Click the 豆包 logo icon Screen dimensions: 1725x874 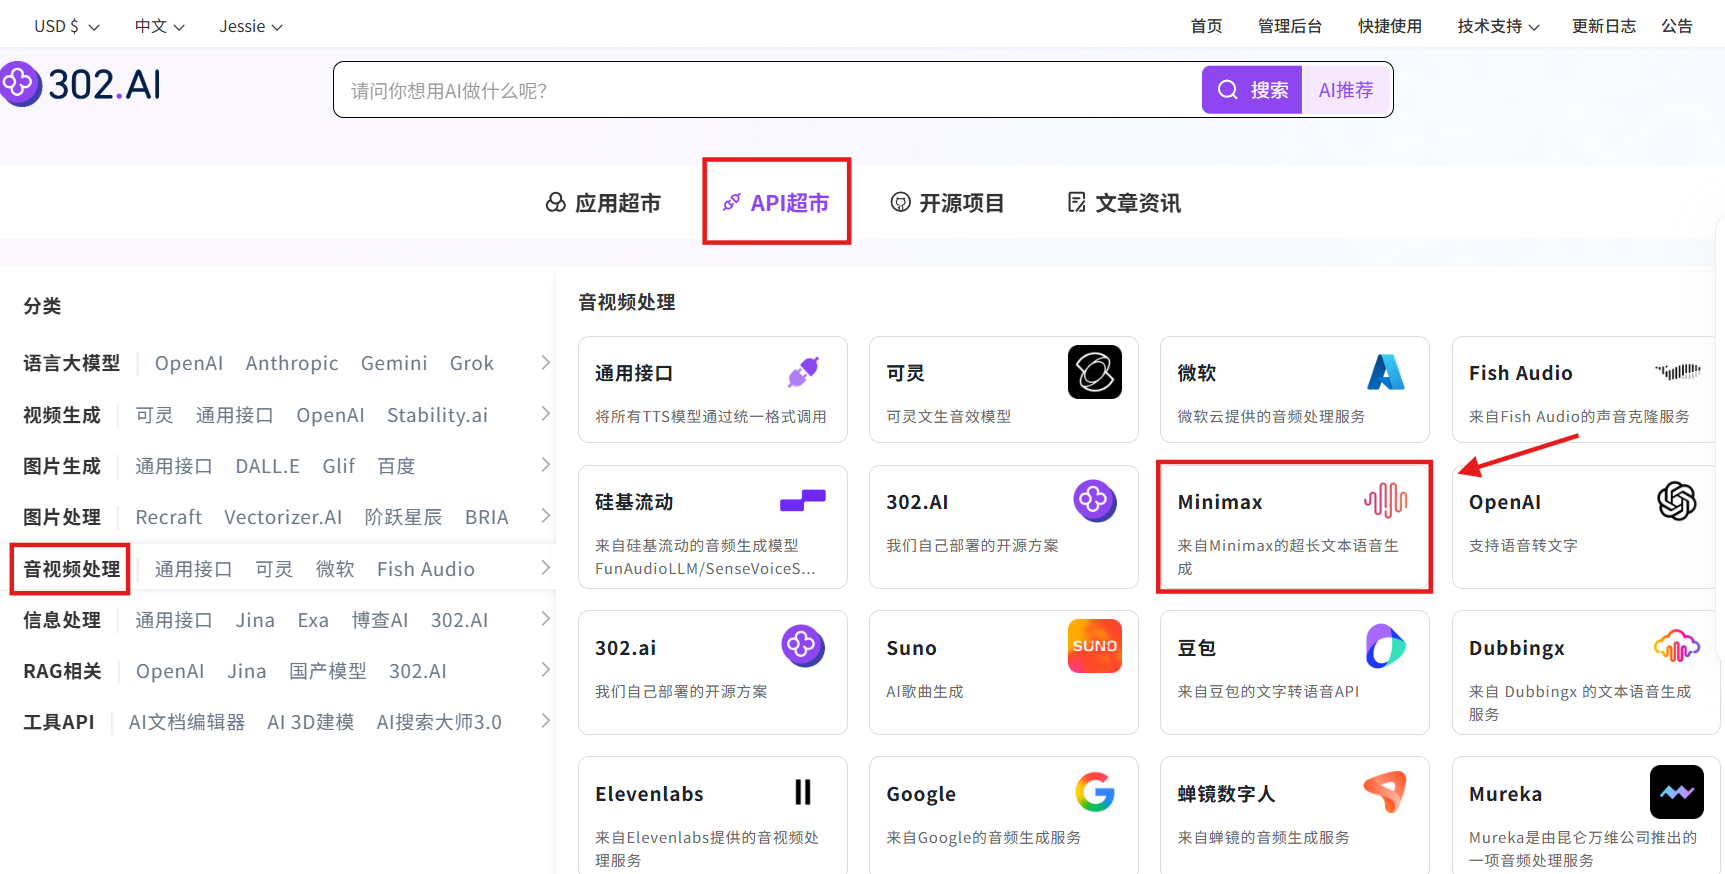point(1386,646)
